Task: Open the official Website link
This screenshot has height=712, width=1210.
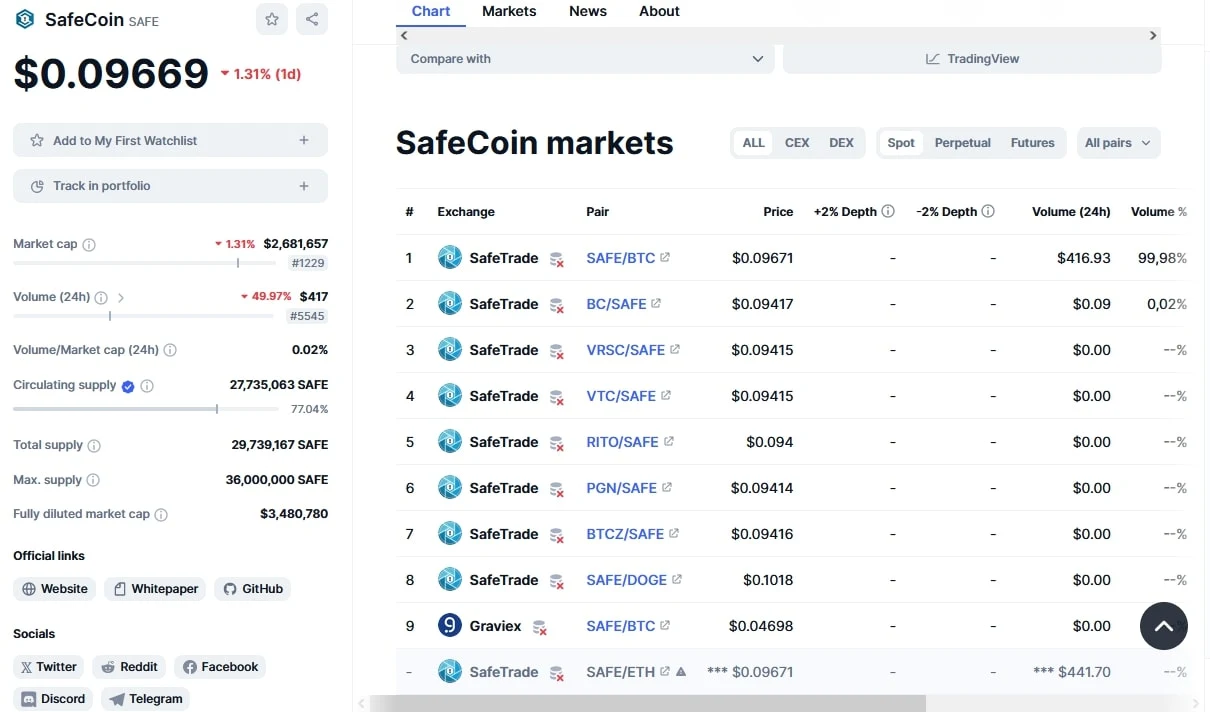Action: (55, 589)
